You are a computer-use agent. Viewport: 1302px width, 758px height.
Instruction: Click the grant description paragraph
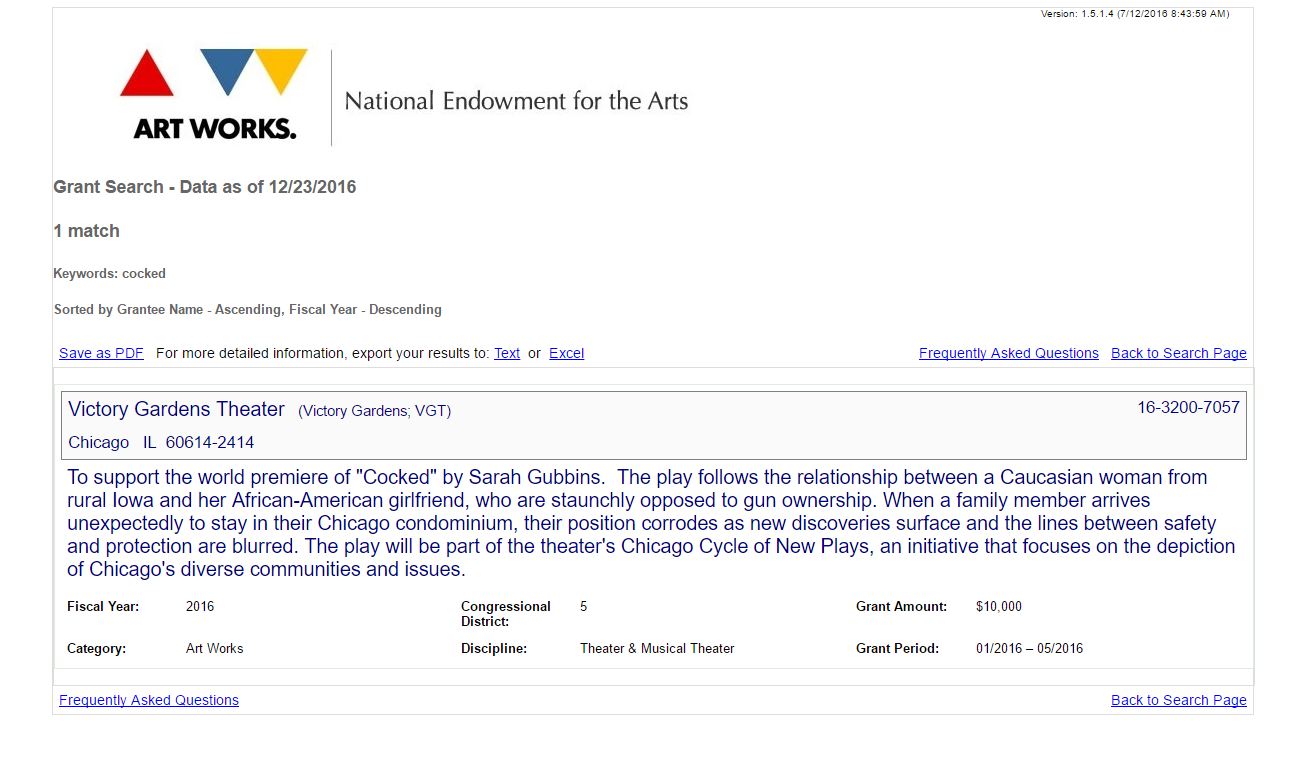pos(651,523)
